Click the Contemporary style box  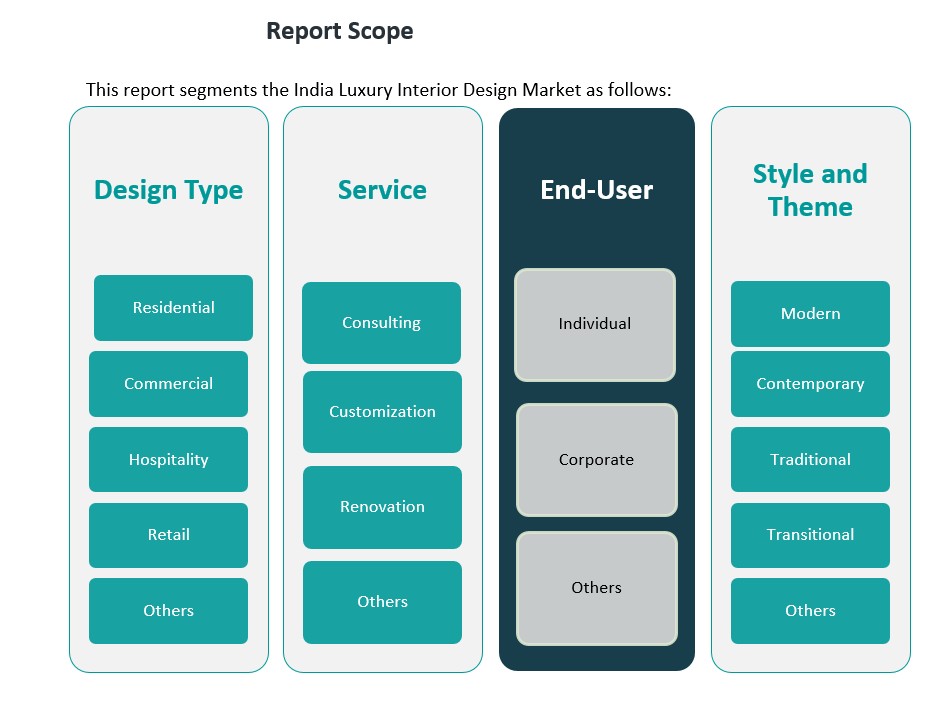(810, 384)
